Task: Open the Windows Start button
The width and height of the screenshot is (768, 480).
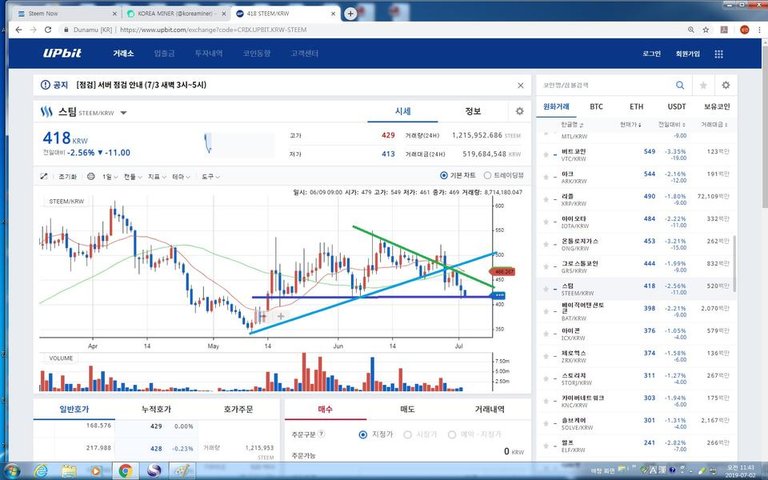Action: click(x=11, y=471)
